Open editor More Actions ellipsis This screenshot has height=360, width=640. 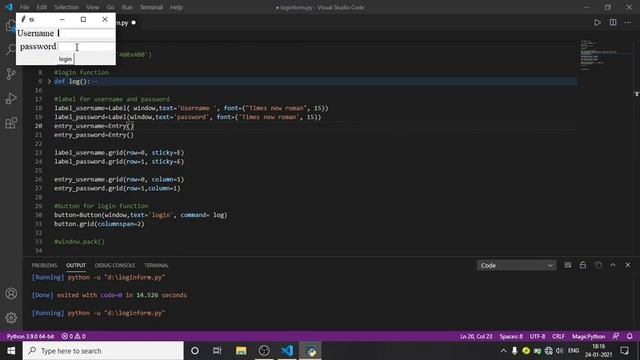(x=628, y=22)
